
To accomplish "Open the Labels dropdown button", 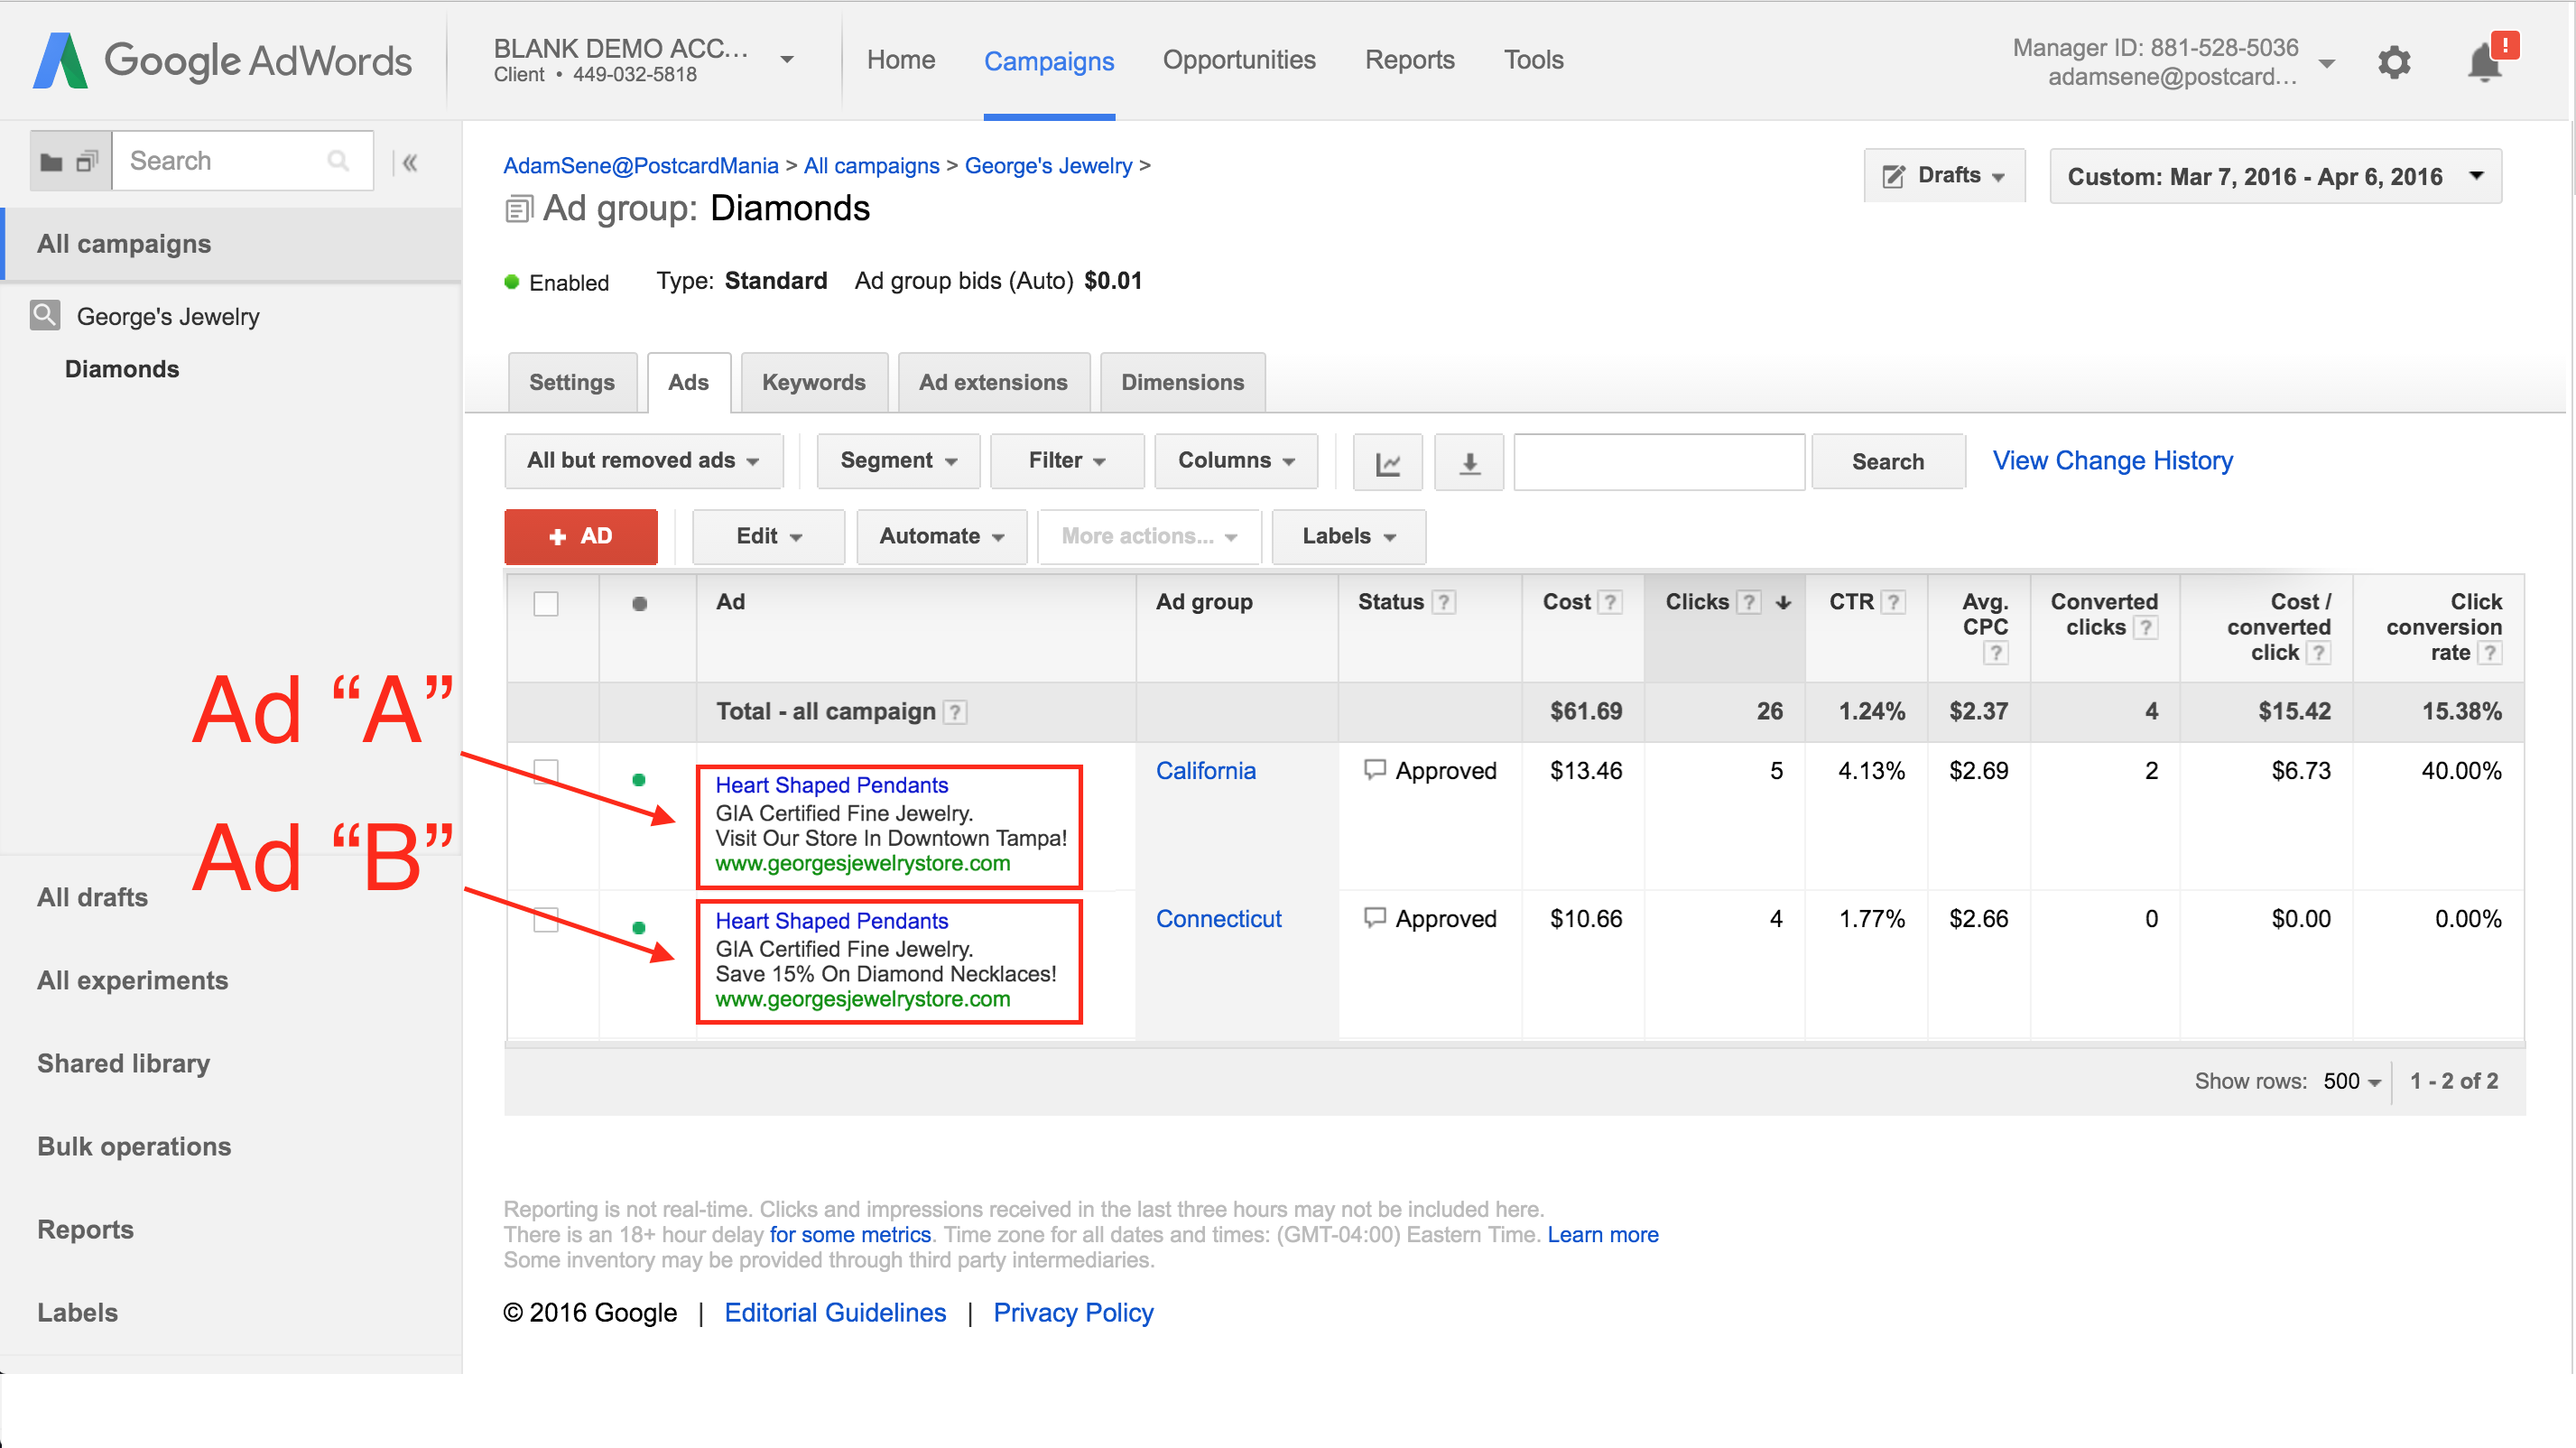I will (1348, 536).
